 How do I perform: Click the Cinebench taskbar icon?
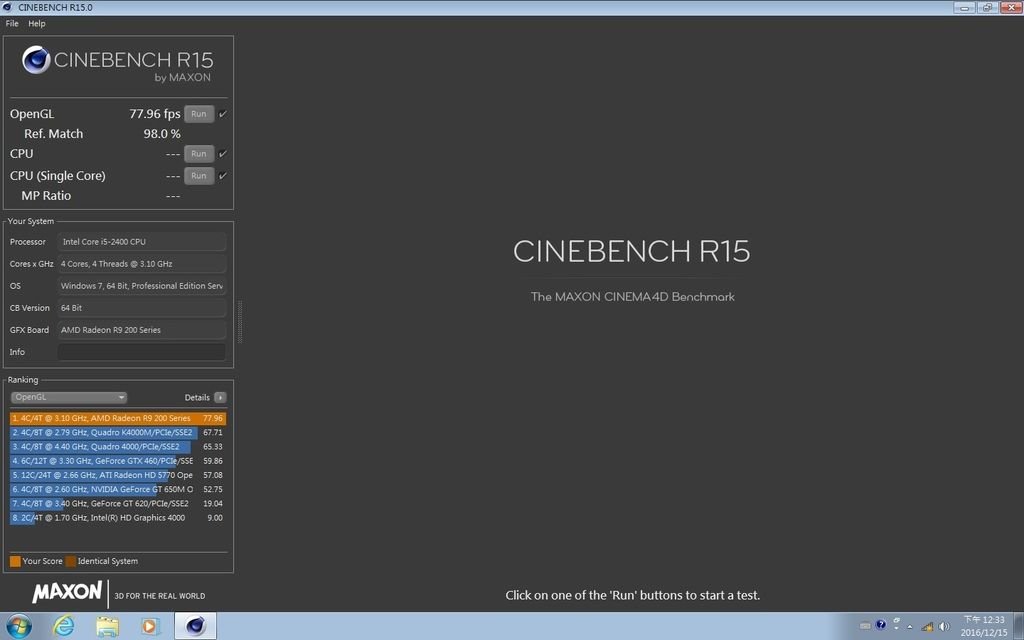(x=195, y=626)
